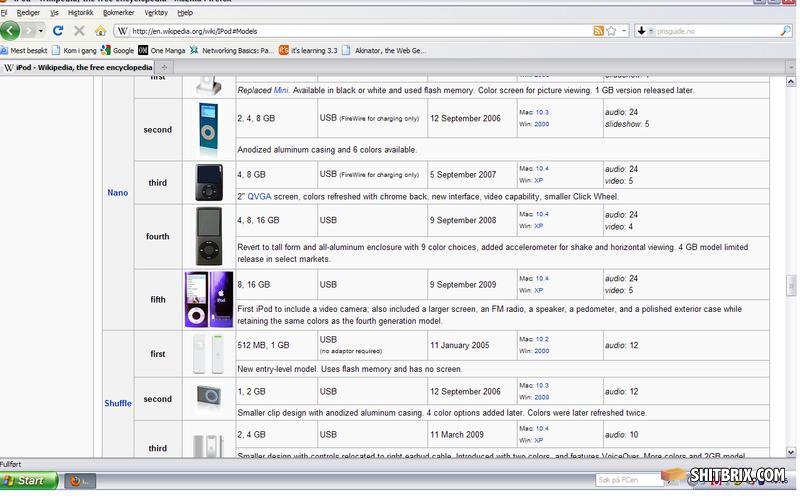Open a new tab with plus button
Viewport: 800px width, 500px height.
pos(164,67)
